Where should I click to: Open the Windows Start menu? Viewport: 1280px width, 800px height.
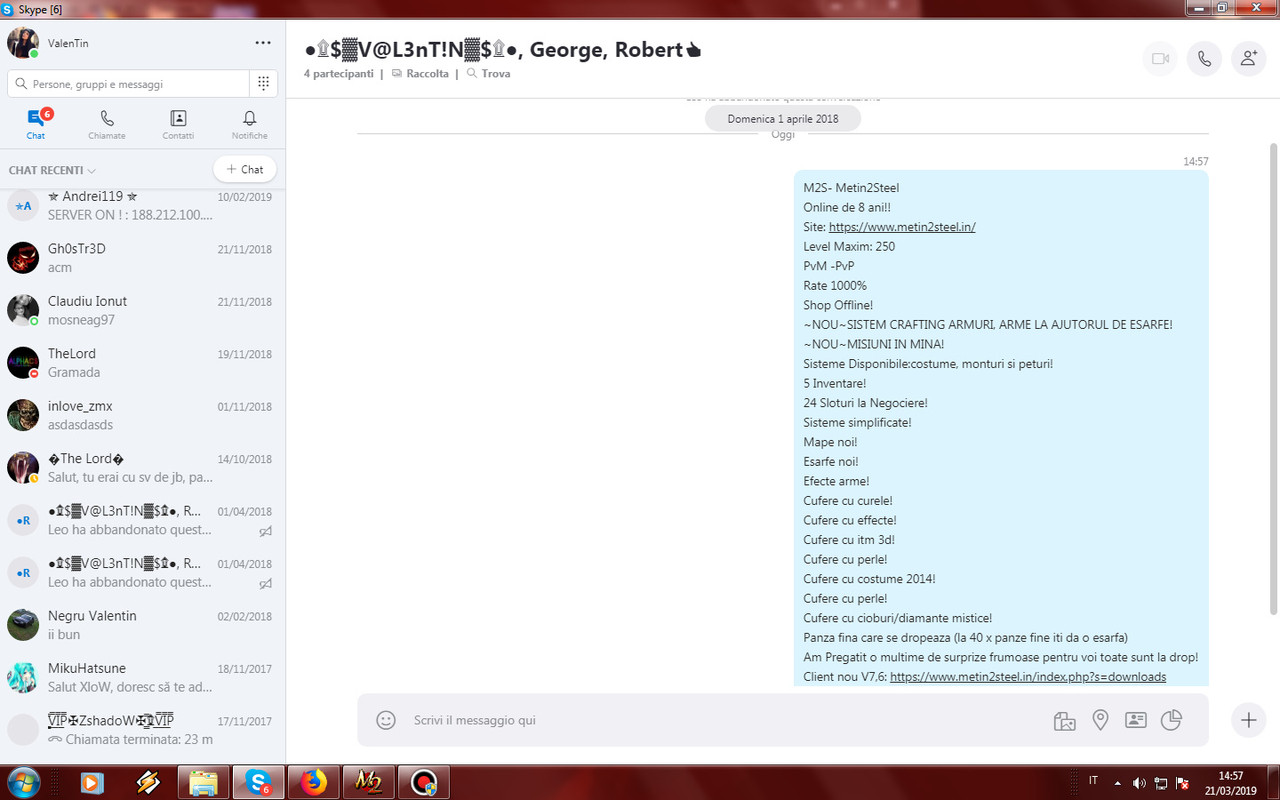pos(22,782)
